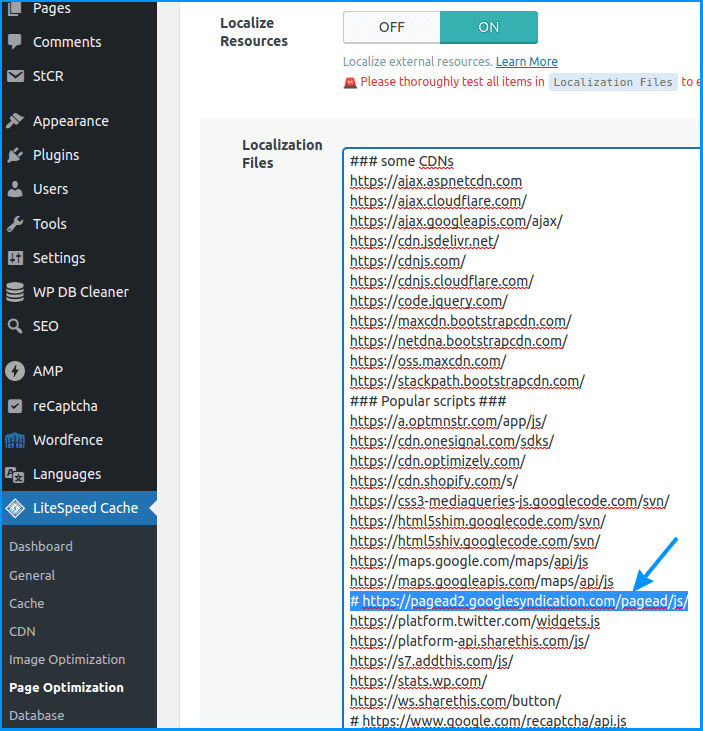
Task: Click the cdn.jsdelivr.net line
Action: pos(424,241)
